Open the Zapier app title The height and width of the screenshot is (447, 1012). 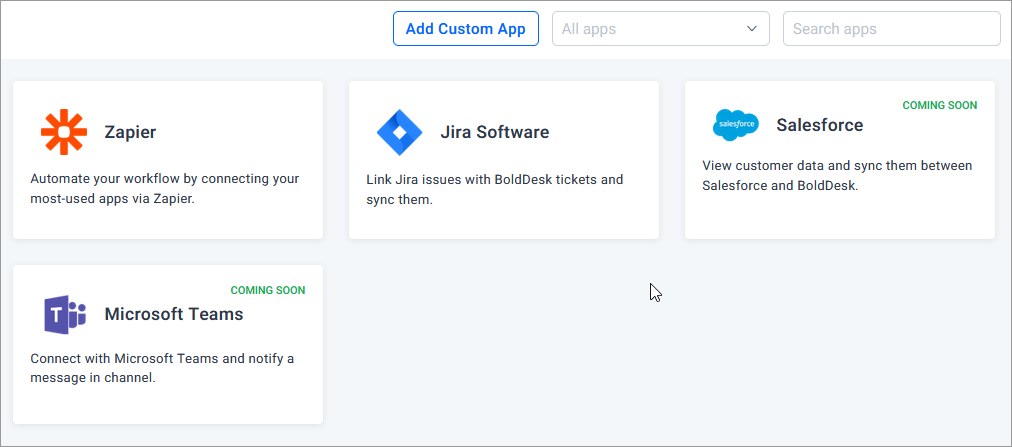coord(130,132)
